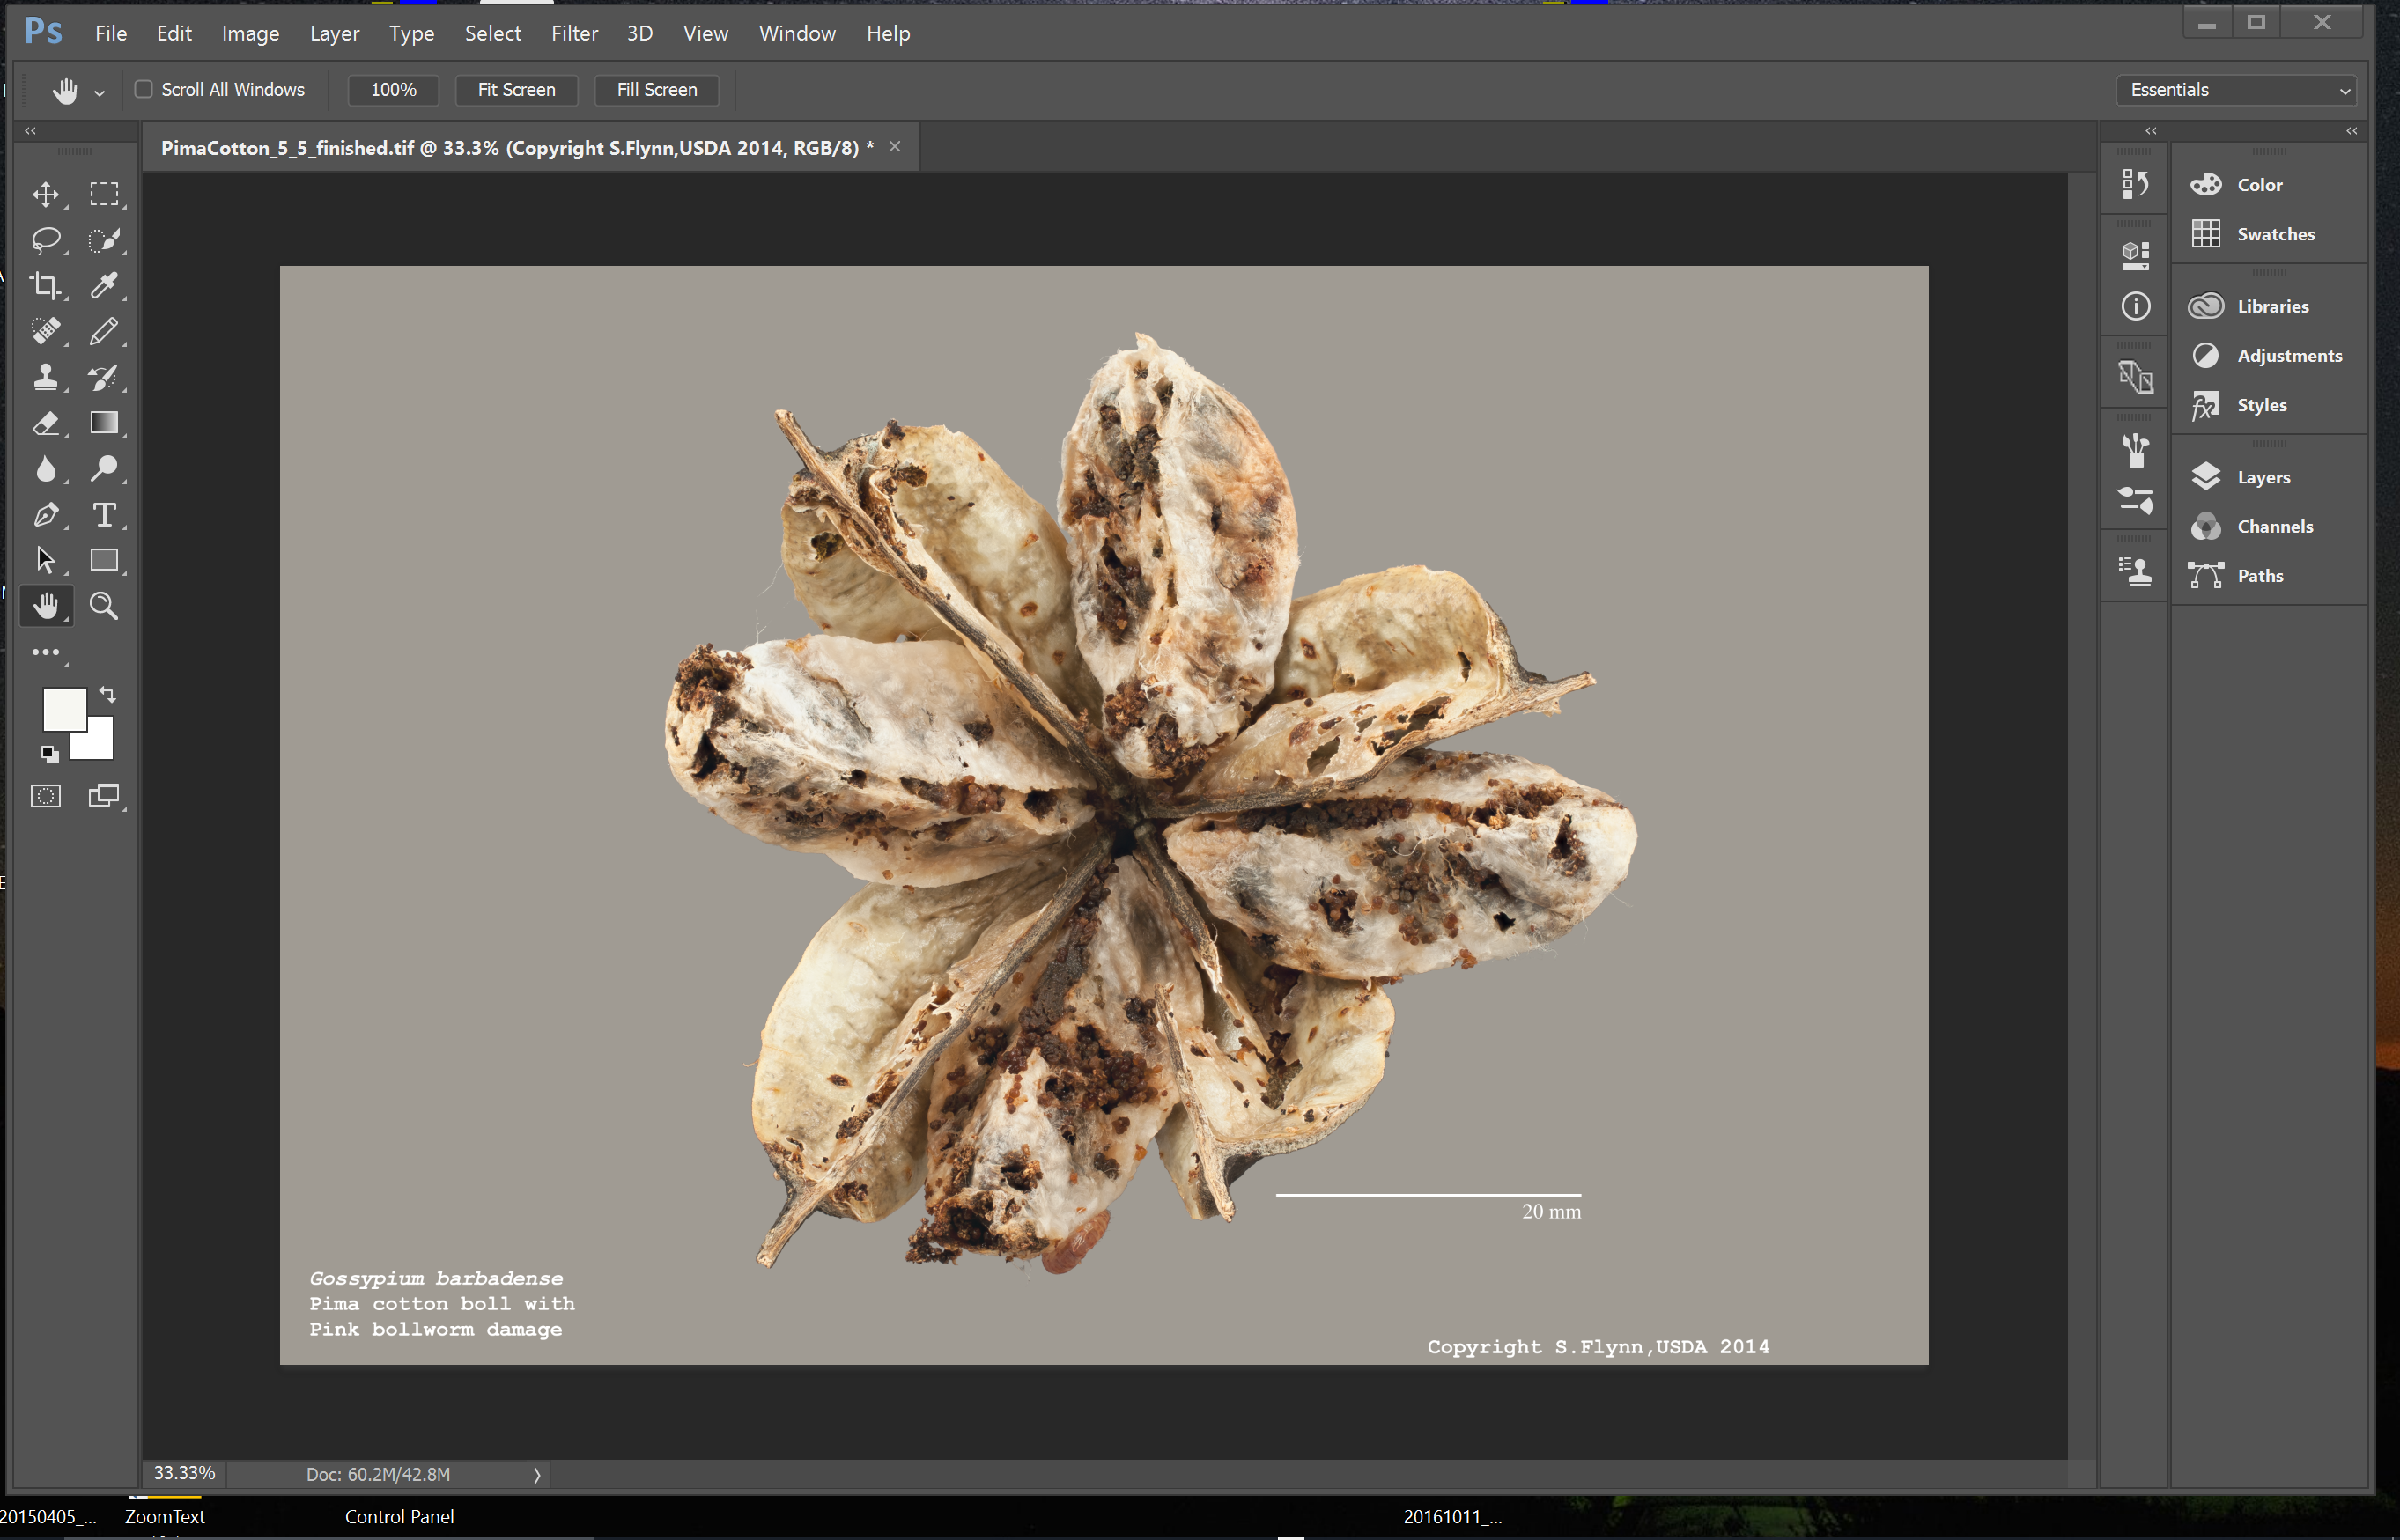
Task: Enable Scroll All Windows
Action: pos(145,89)
